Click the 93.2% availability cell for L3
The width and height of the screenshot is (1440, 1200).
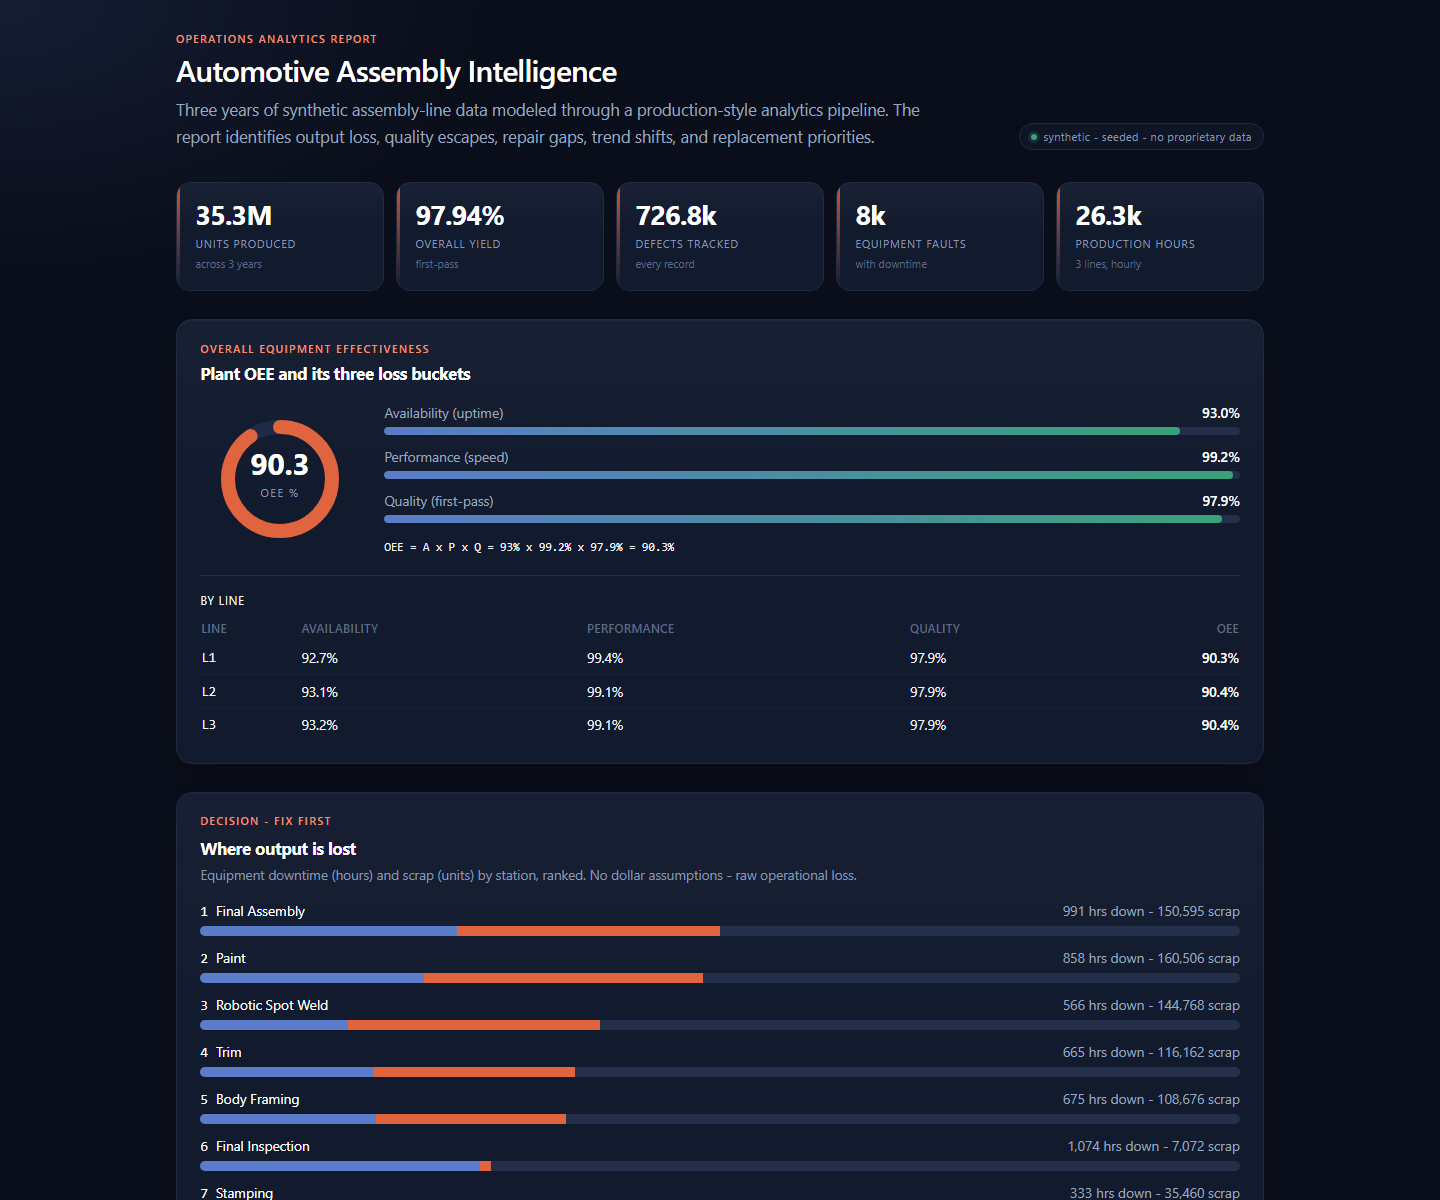click(319, 725)
